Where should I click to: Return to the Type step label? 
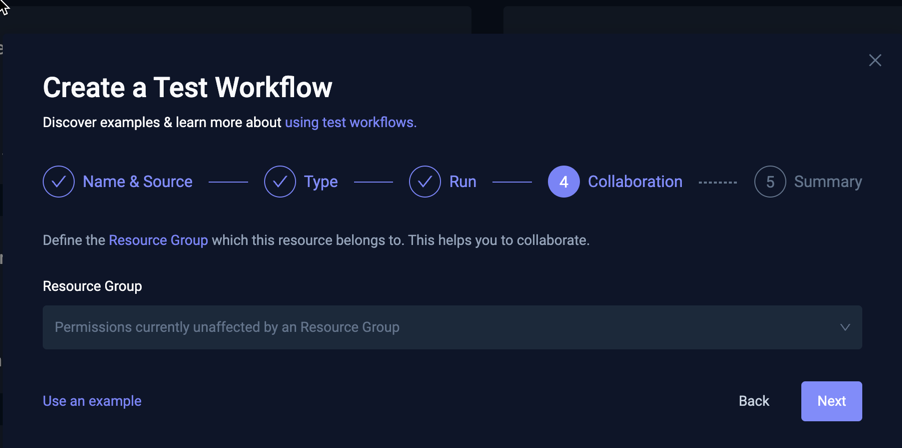click(x=321, y=182)
